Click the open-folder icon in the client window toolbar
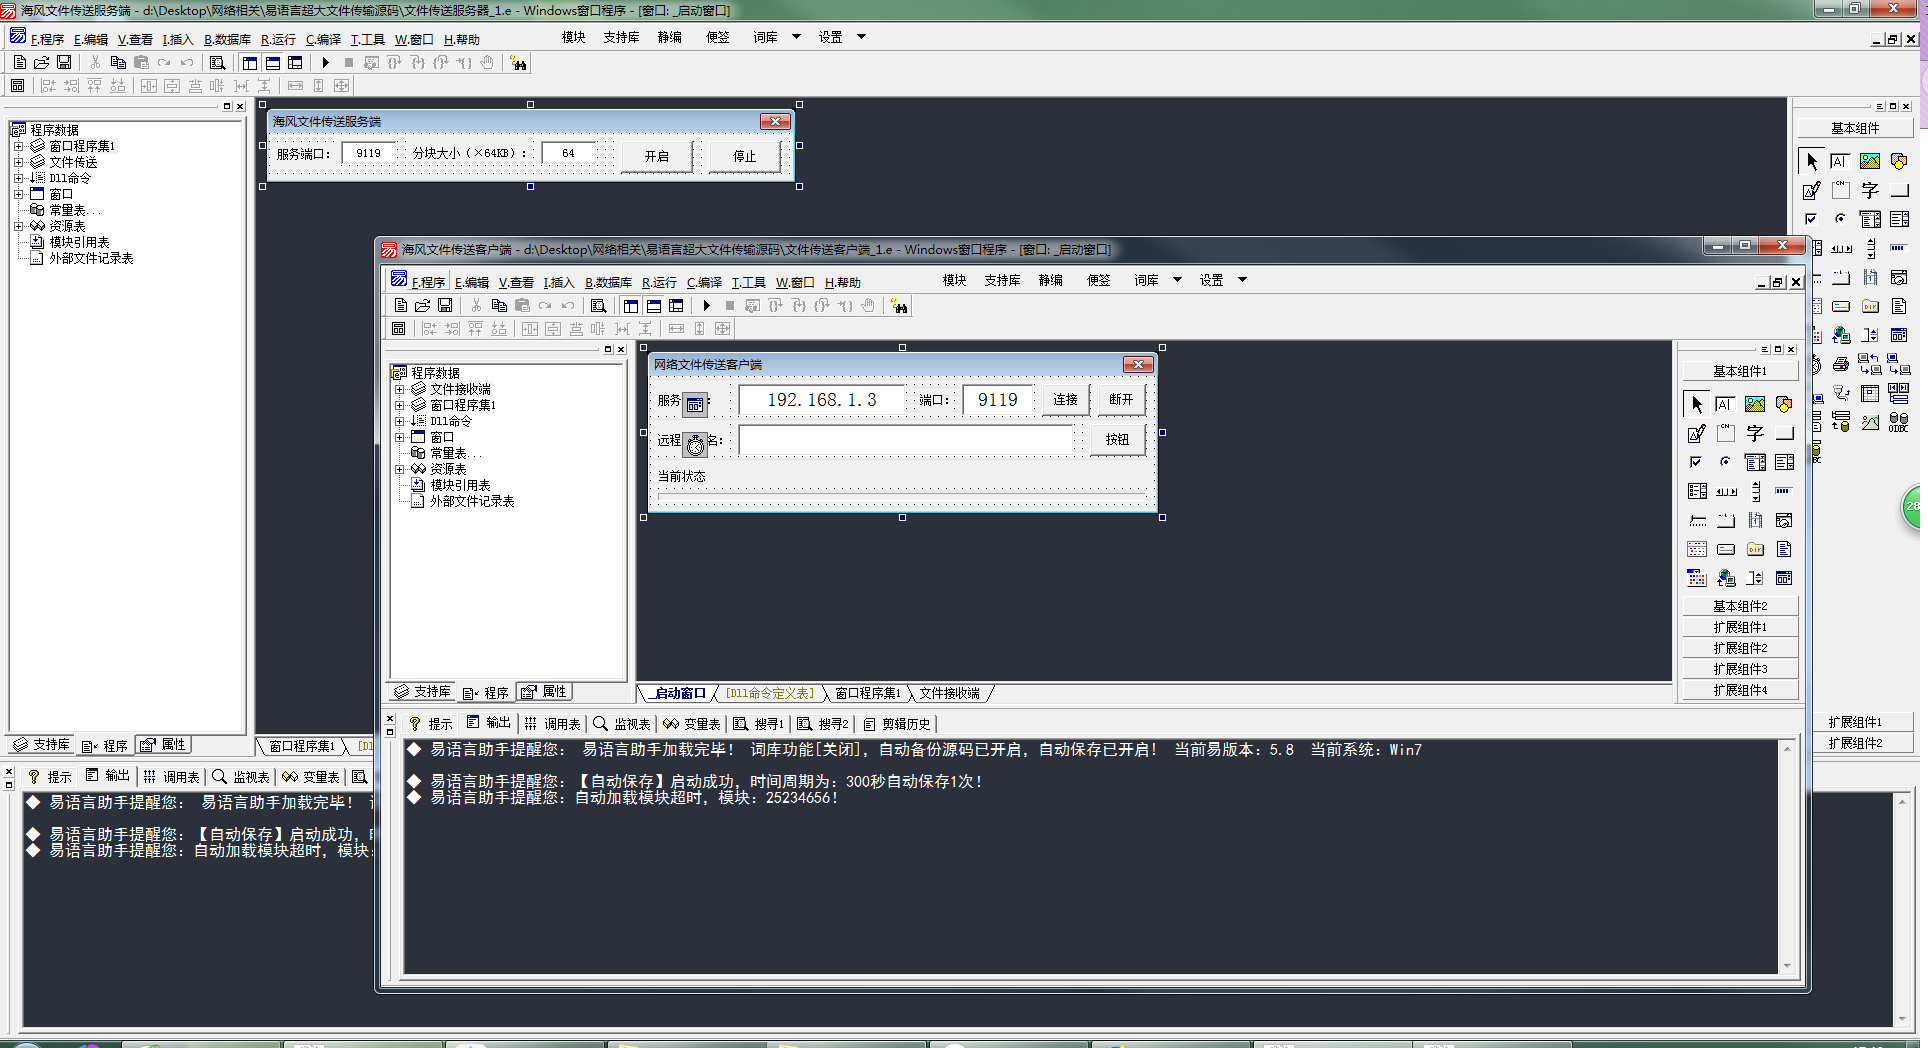The image size is (1928, 1048). (422, 306)
